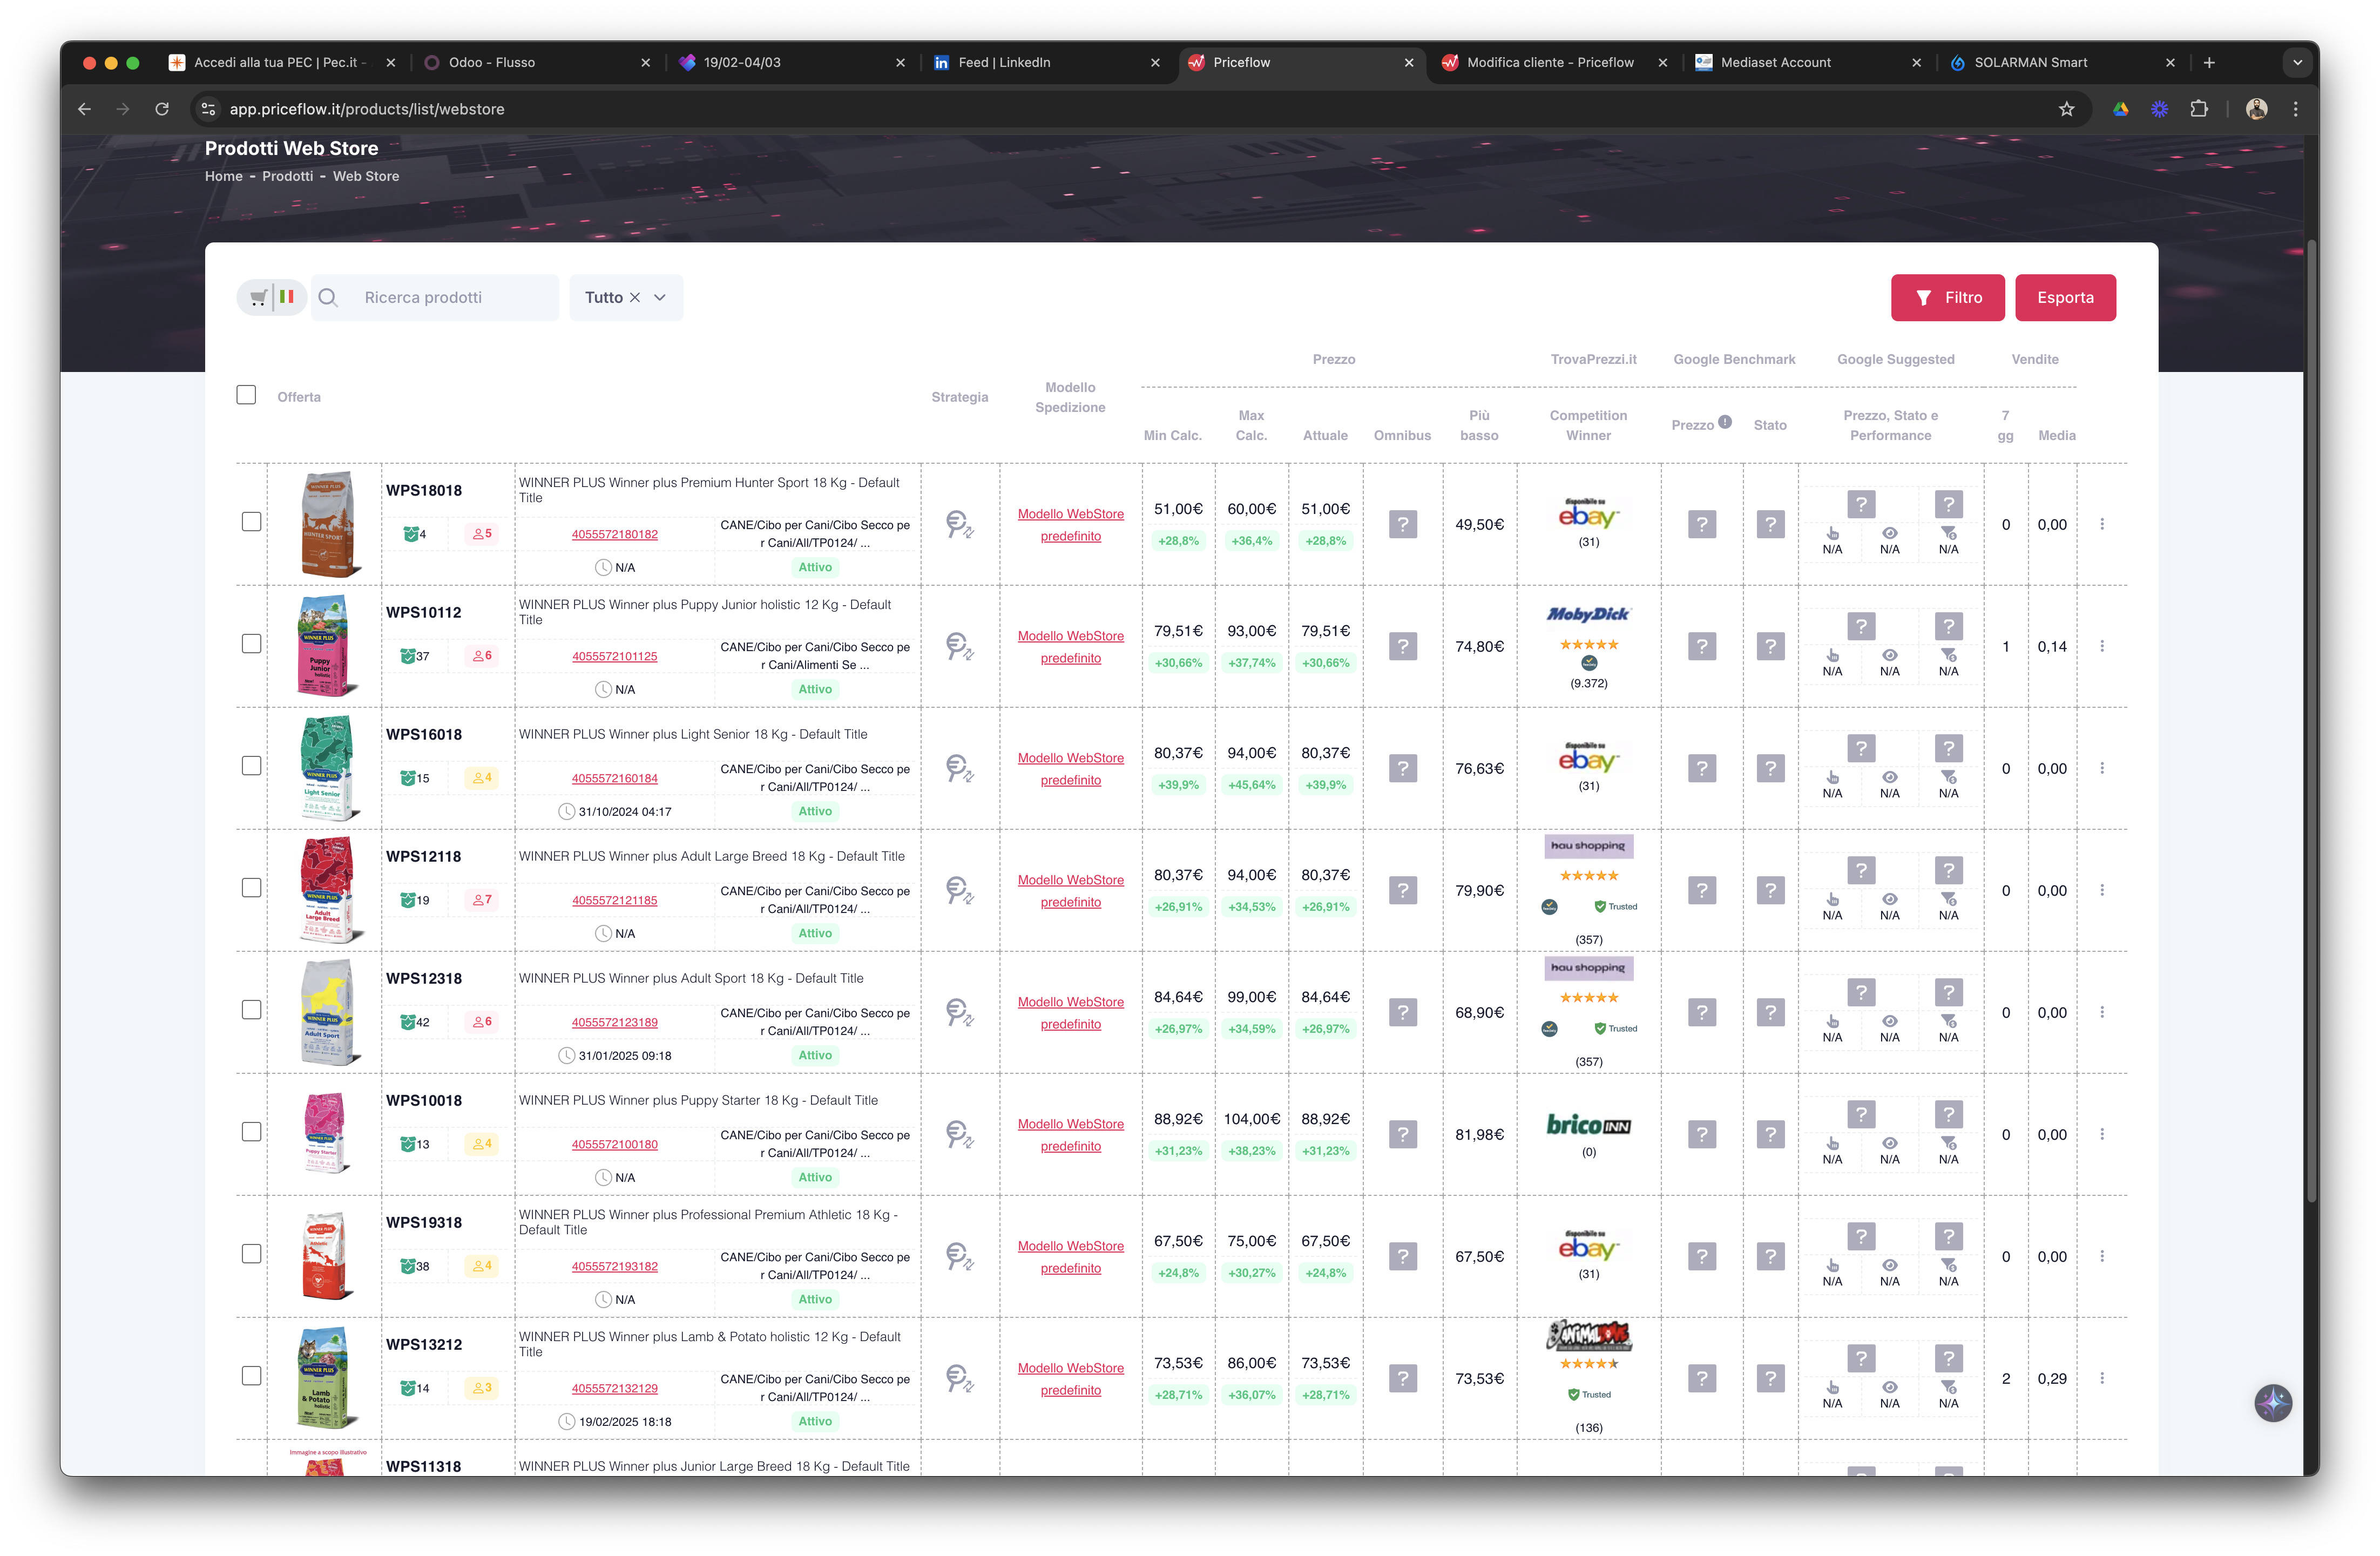Click the floating AI assistant sparkle icon

coord(2272,1402)
